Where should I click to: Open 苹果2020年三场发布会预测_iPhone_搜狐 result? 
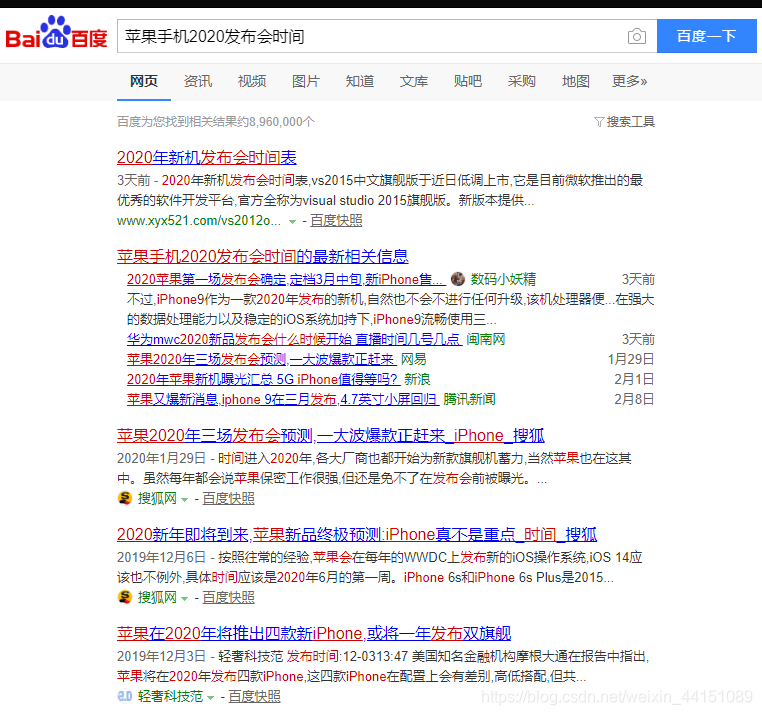point(330,435)
